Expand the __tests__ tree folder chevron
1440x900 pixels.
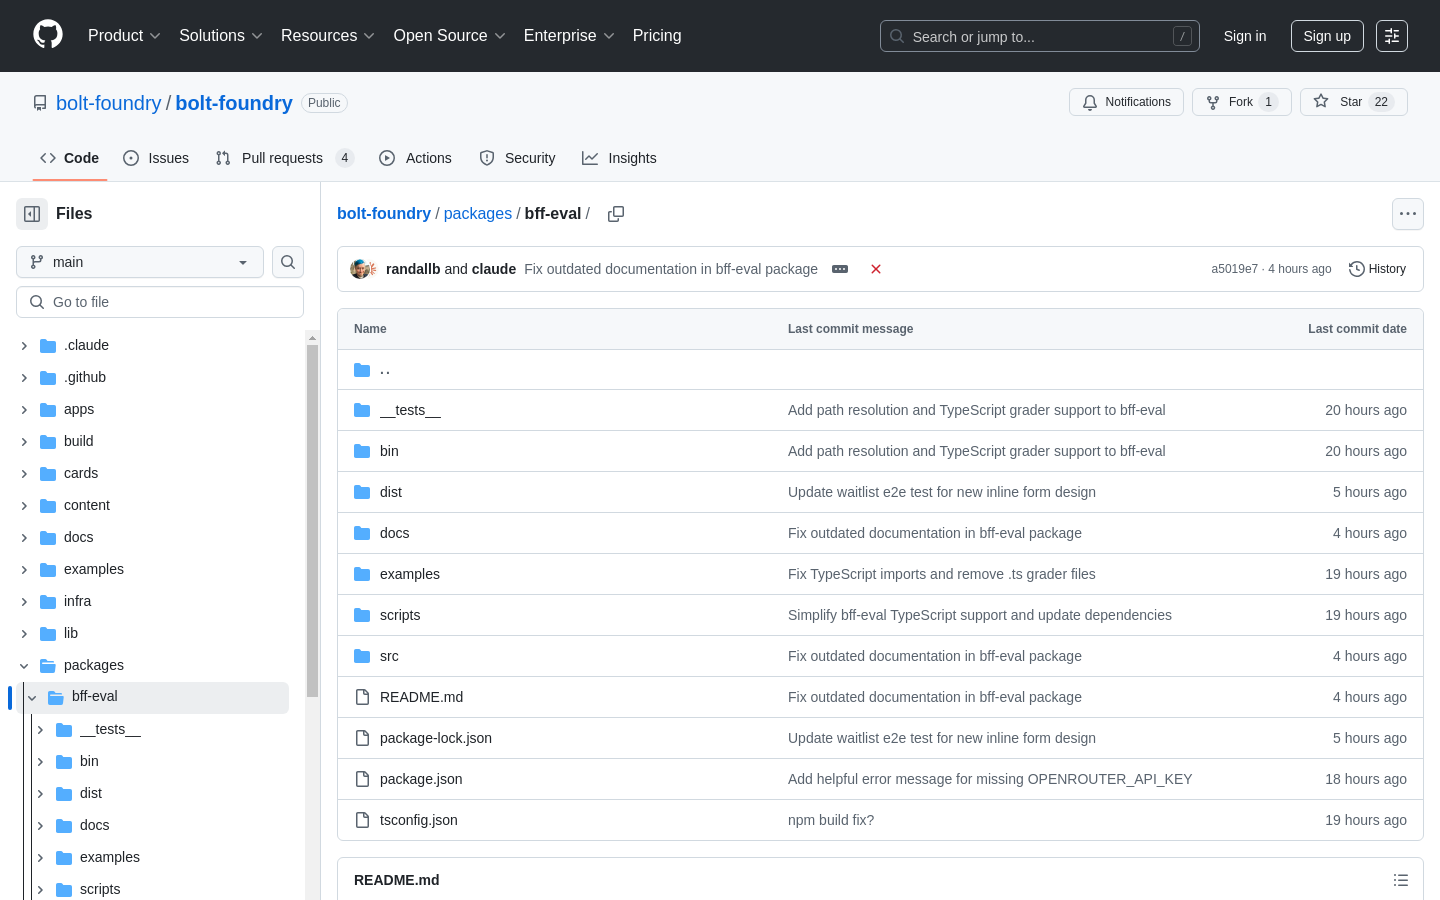[40, 730]
